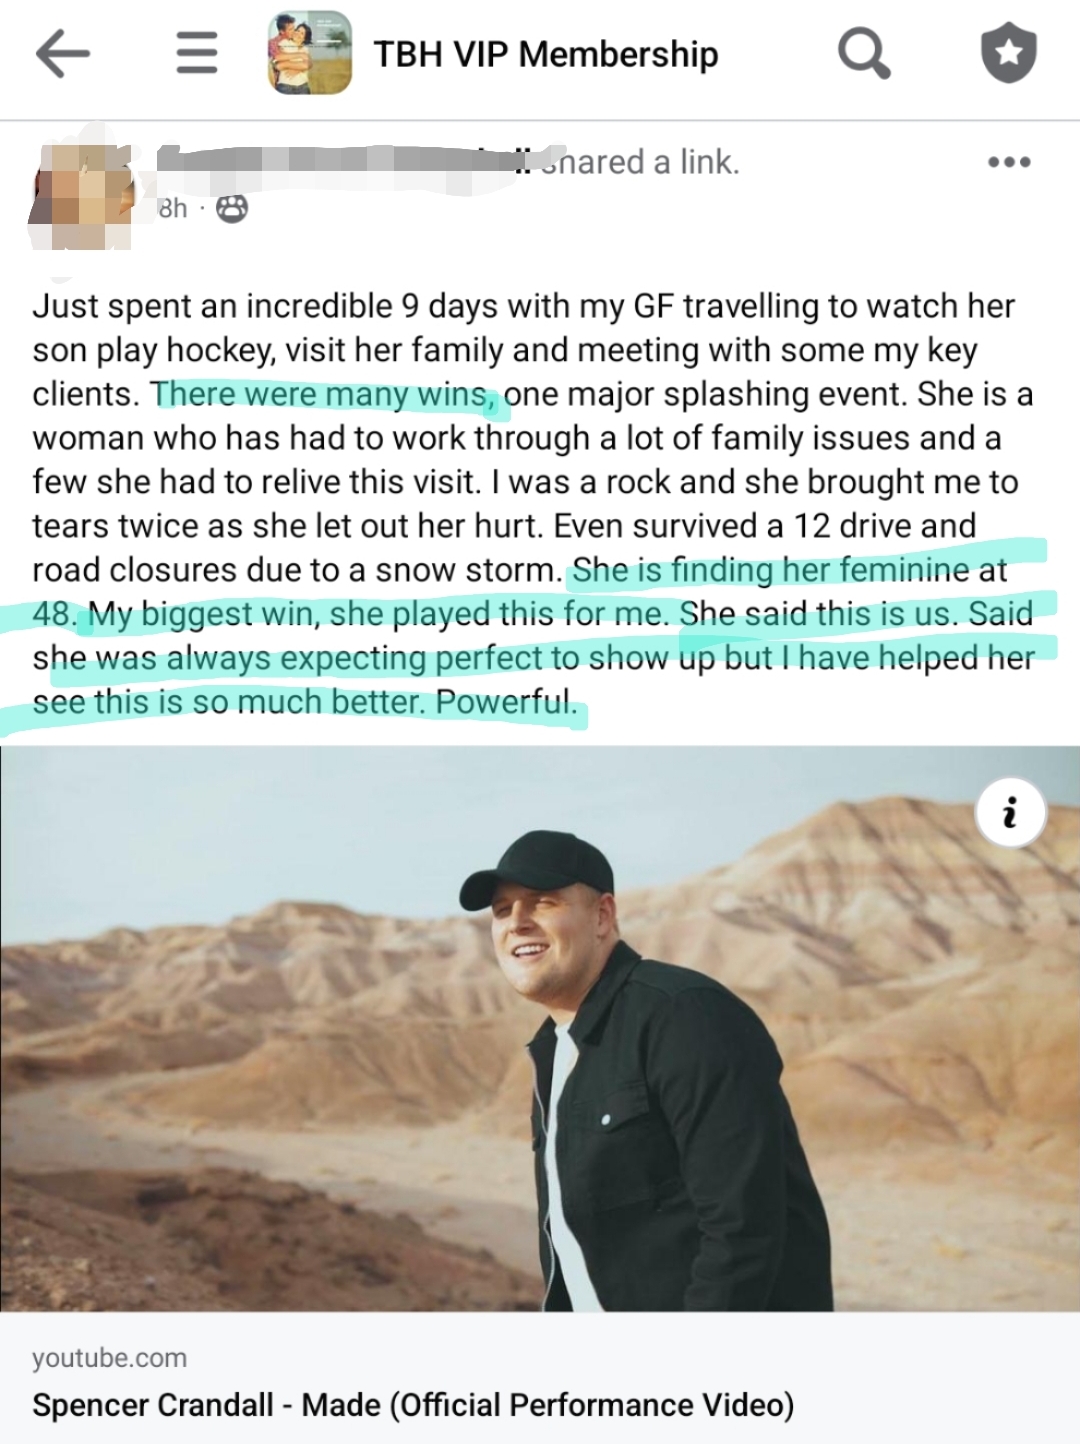Open the TBH VIP Membership group title
Image resolution: width=1080 pixels, height=1444 pixels.
[x=546, y=54]
